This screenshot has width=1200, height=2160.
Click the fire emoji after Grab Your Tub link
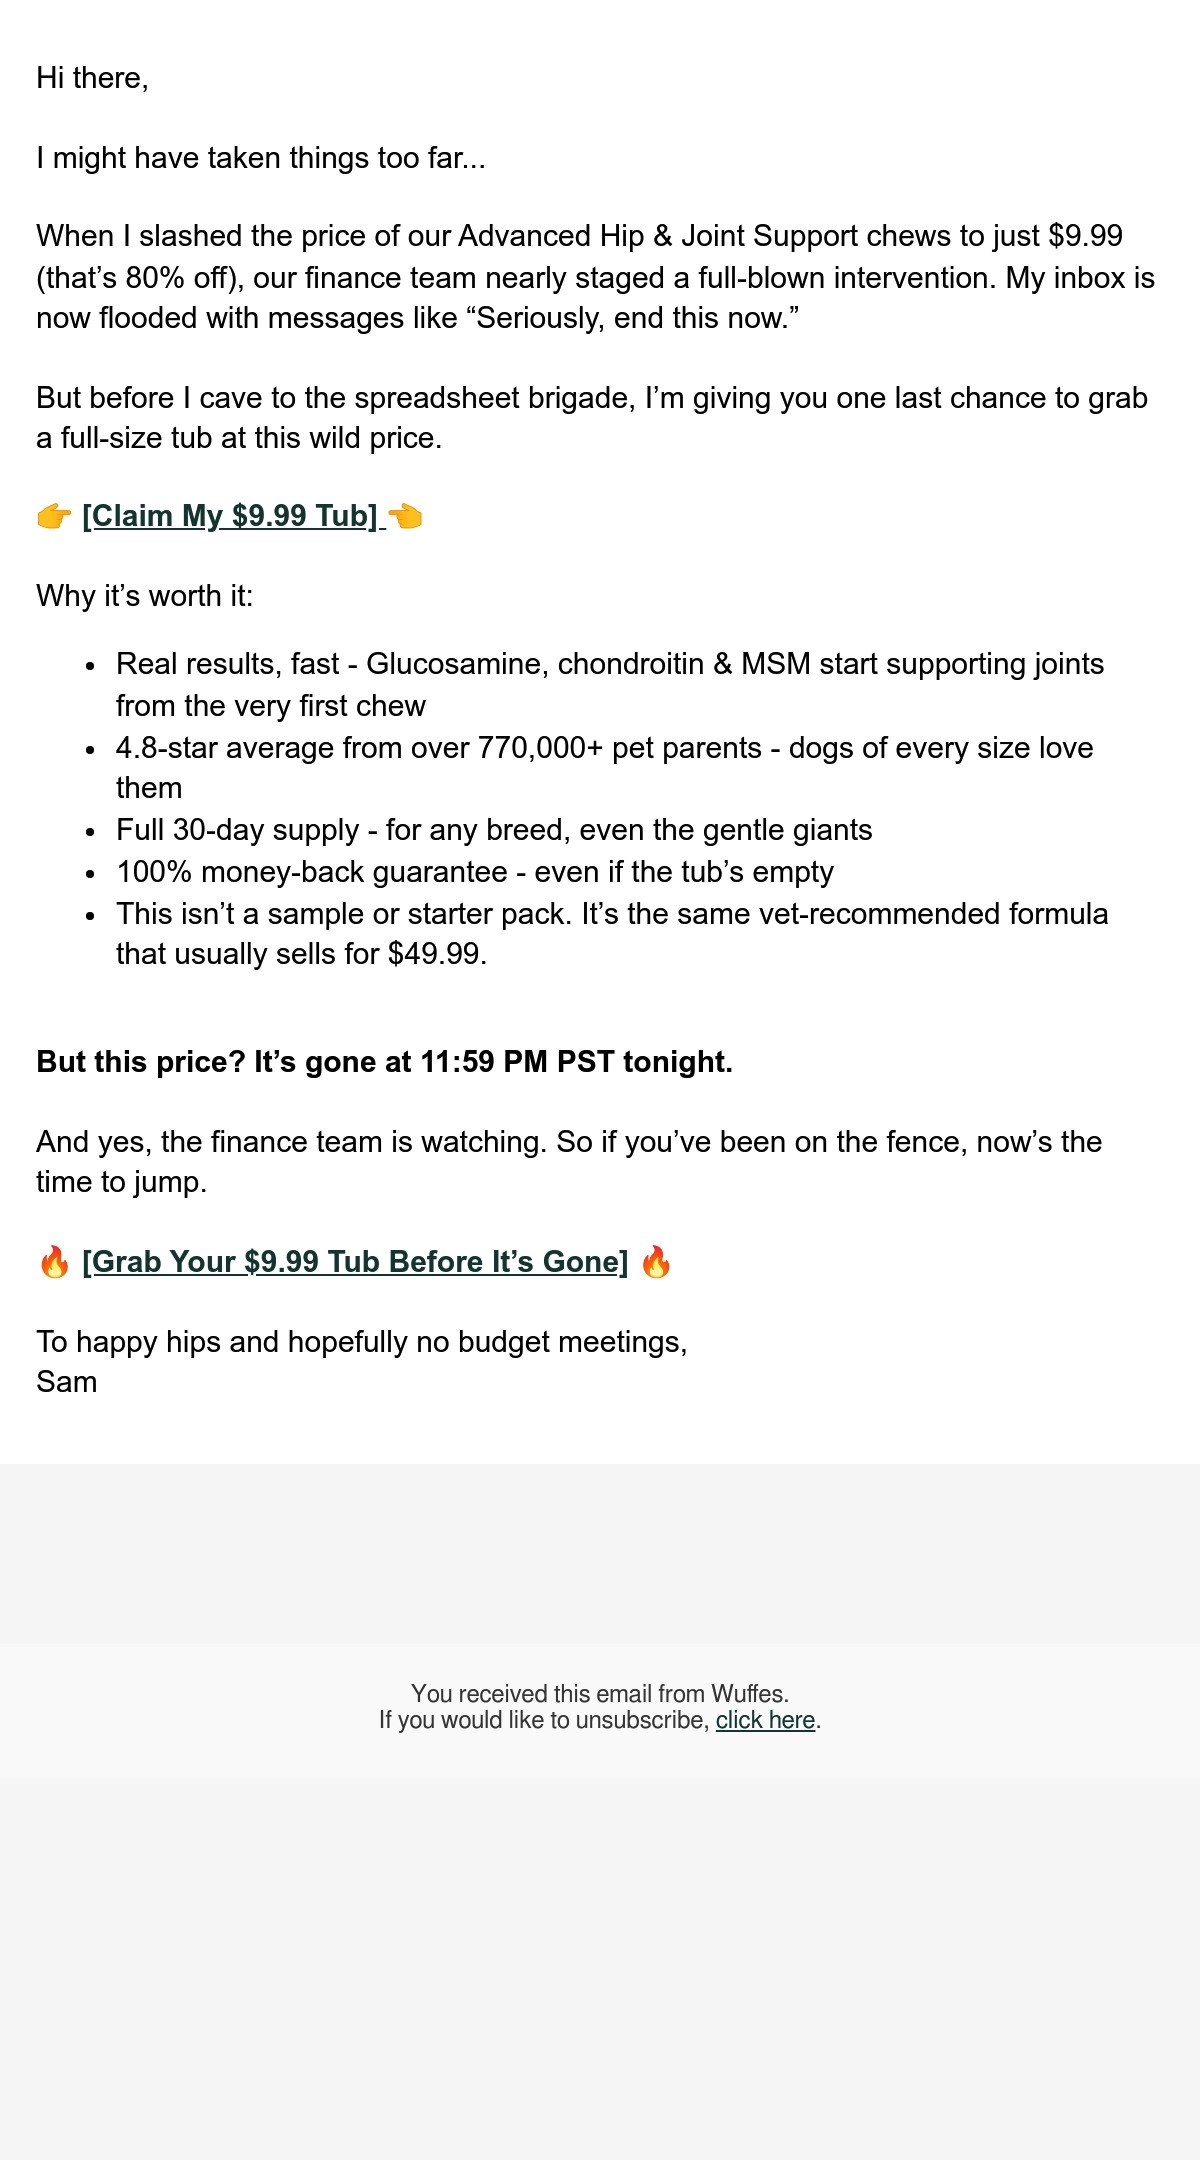(x=656, y=1262)
